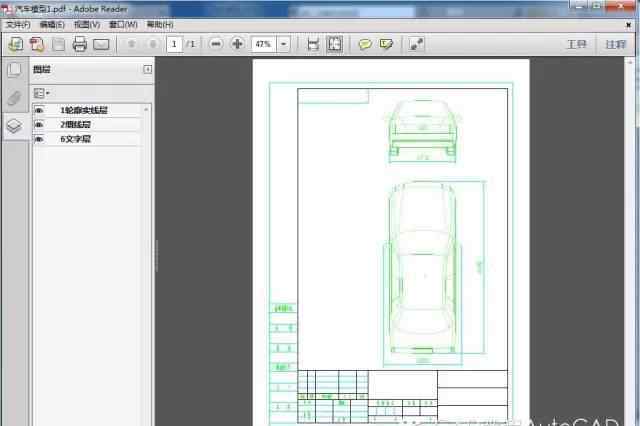The height and width of the screenshot is (426, 640).
Task: Select the 6文字层 layer name
Action: coord(75,139)
